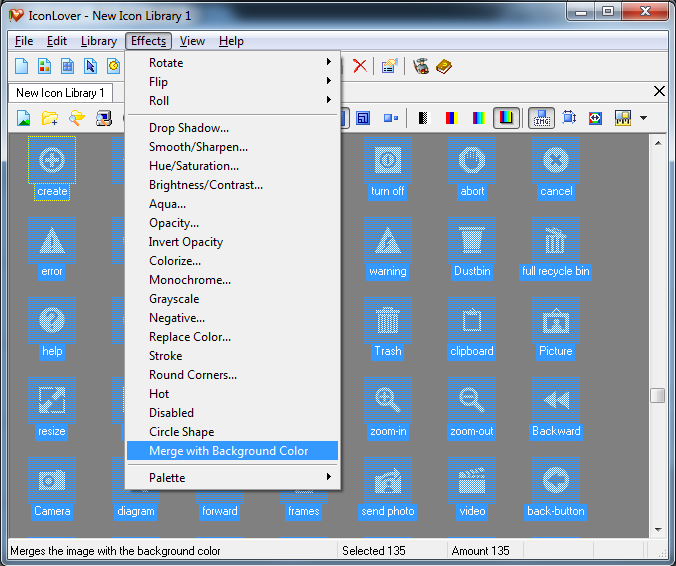Click the scrollbar up arrow

click(x=658, y=143)
